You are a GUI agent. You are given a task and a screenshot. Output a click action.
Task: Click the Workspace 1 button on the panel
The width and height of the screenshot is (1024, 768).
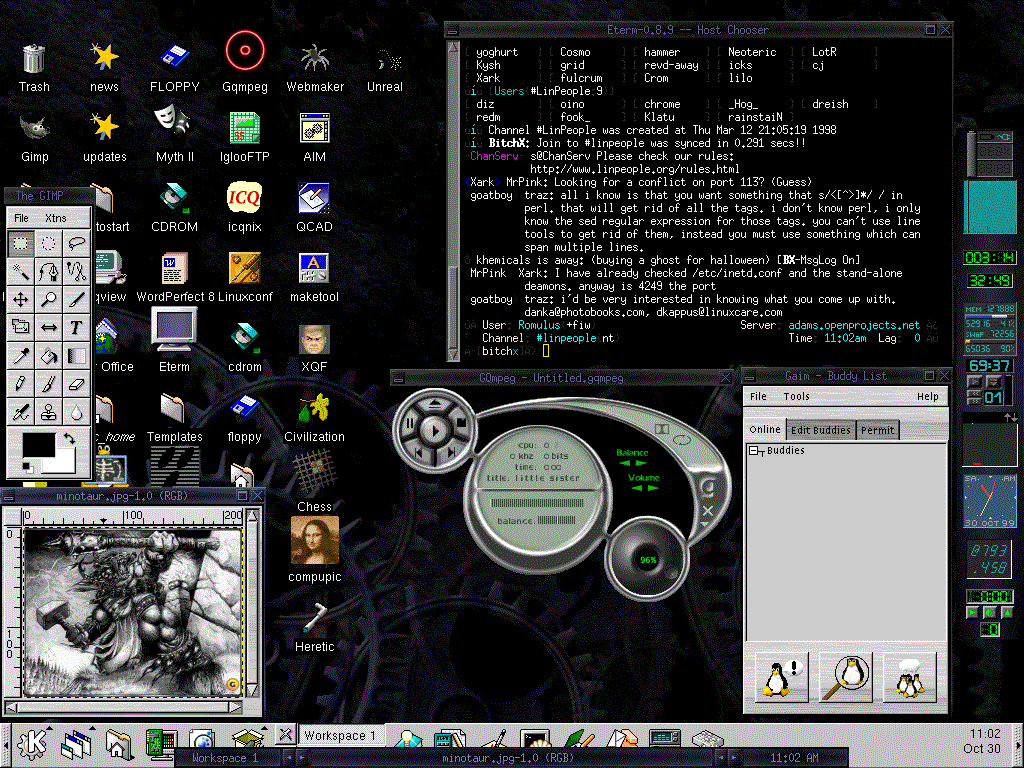click(340, 735)
